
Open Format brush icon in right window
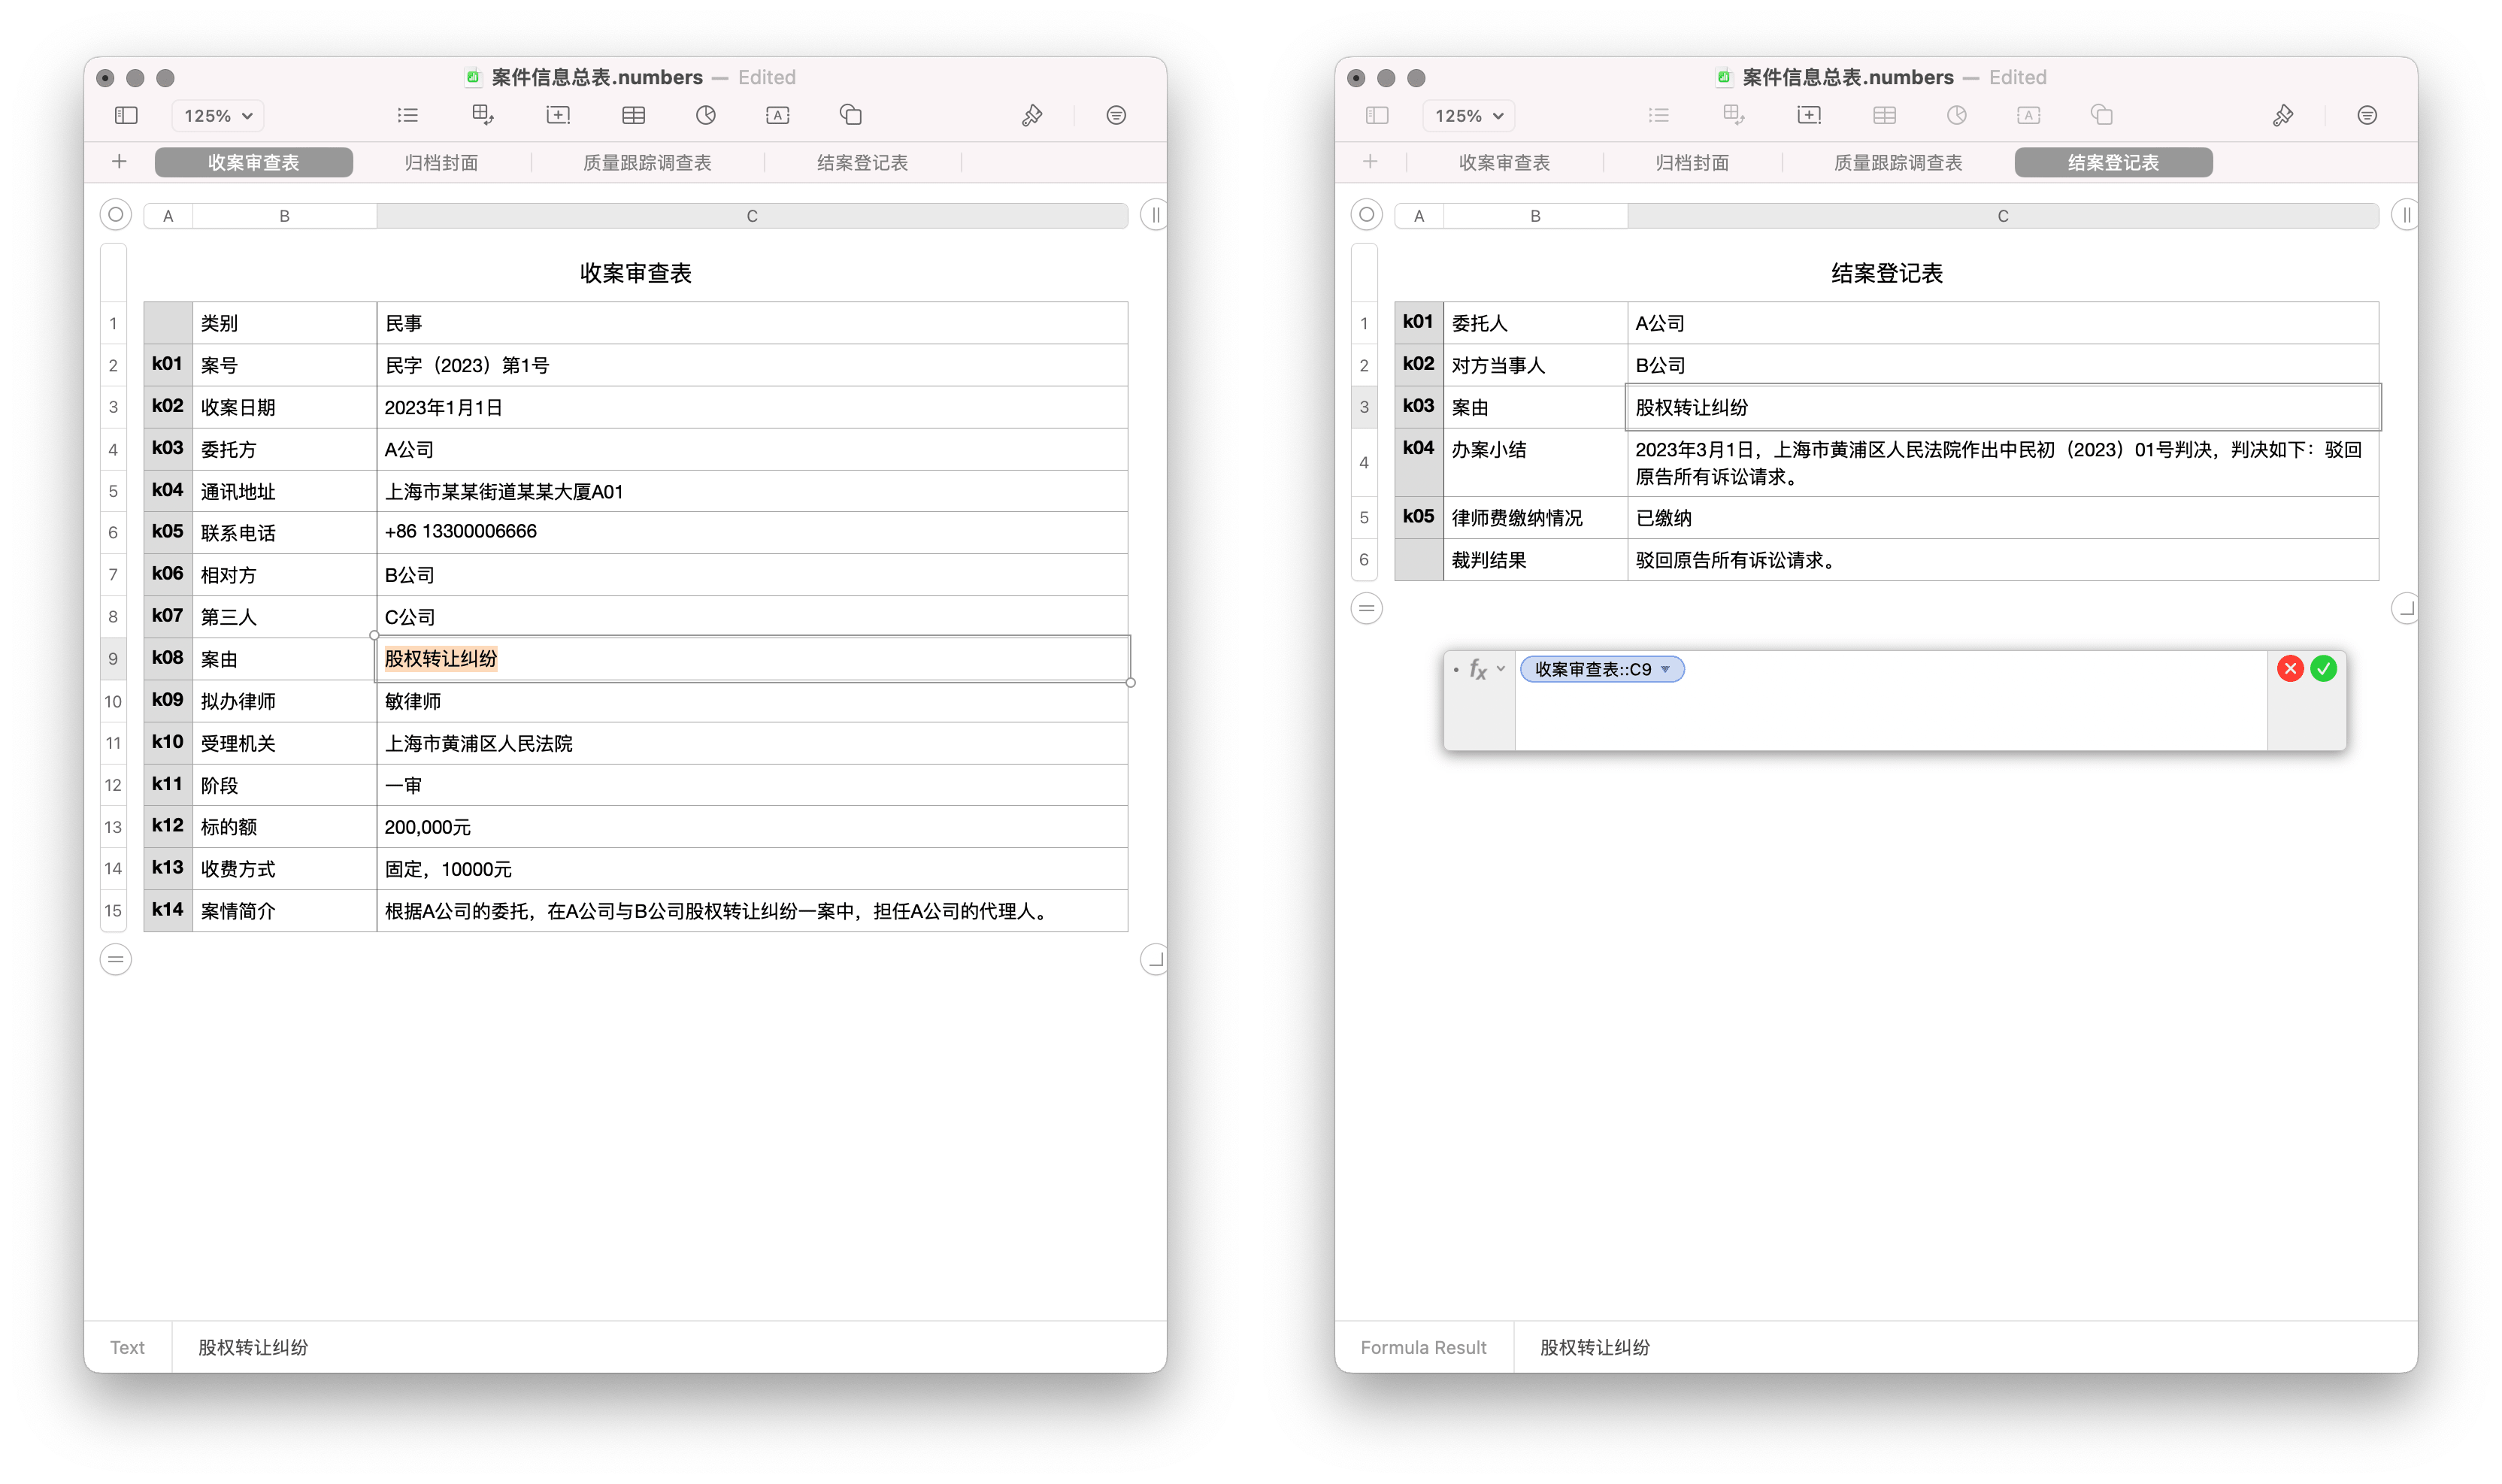click(2283, 115)
